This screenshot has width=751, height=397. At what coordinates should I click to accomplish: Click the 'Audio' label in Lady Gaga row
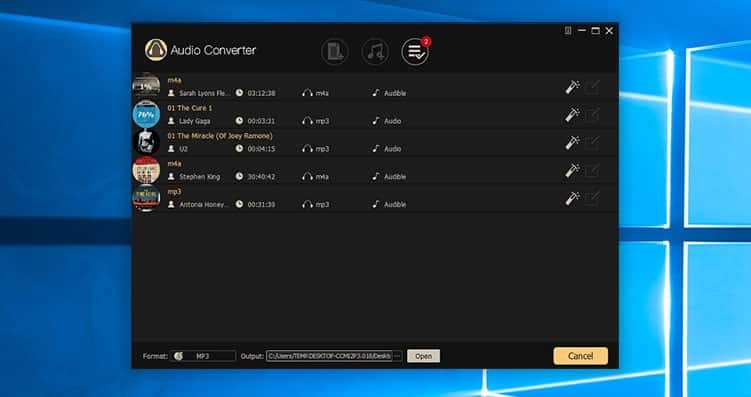[x=392, y=121]
